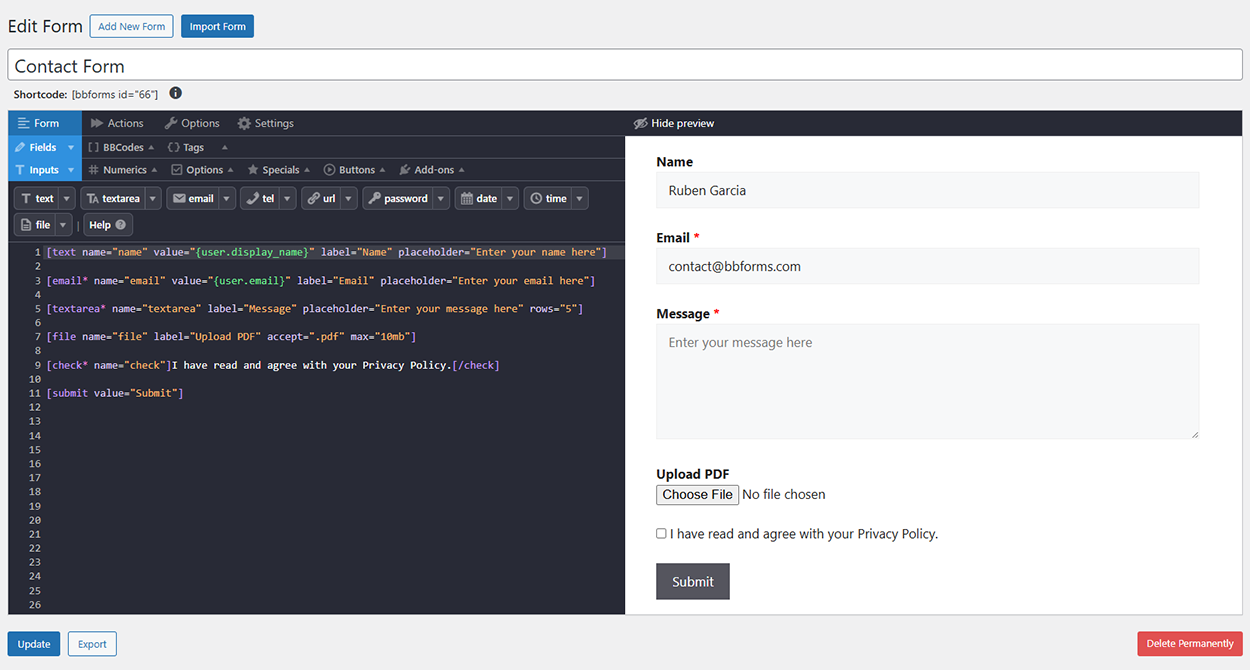The image size is (1250, 670).
Task: Open the Settings tab
Action: point(265,123)
